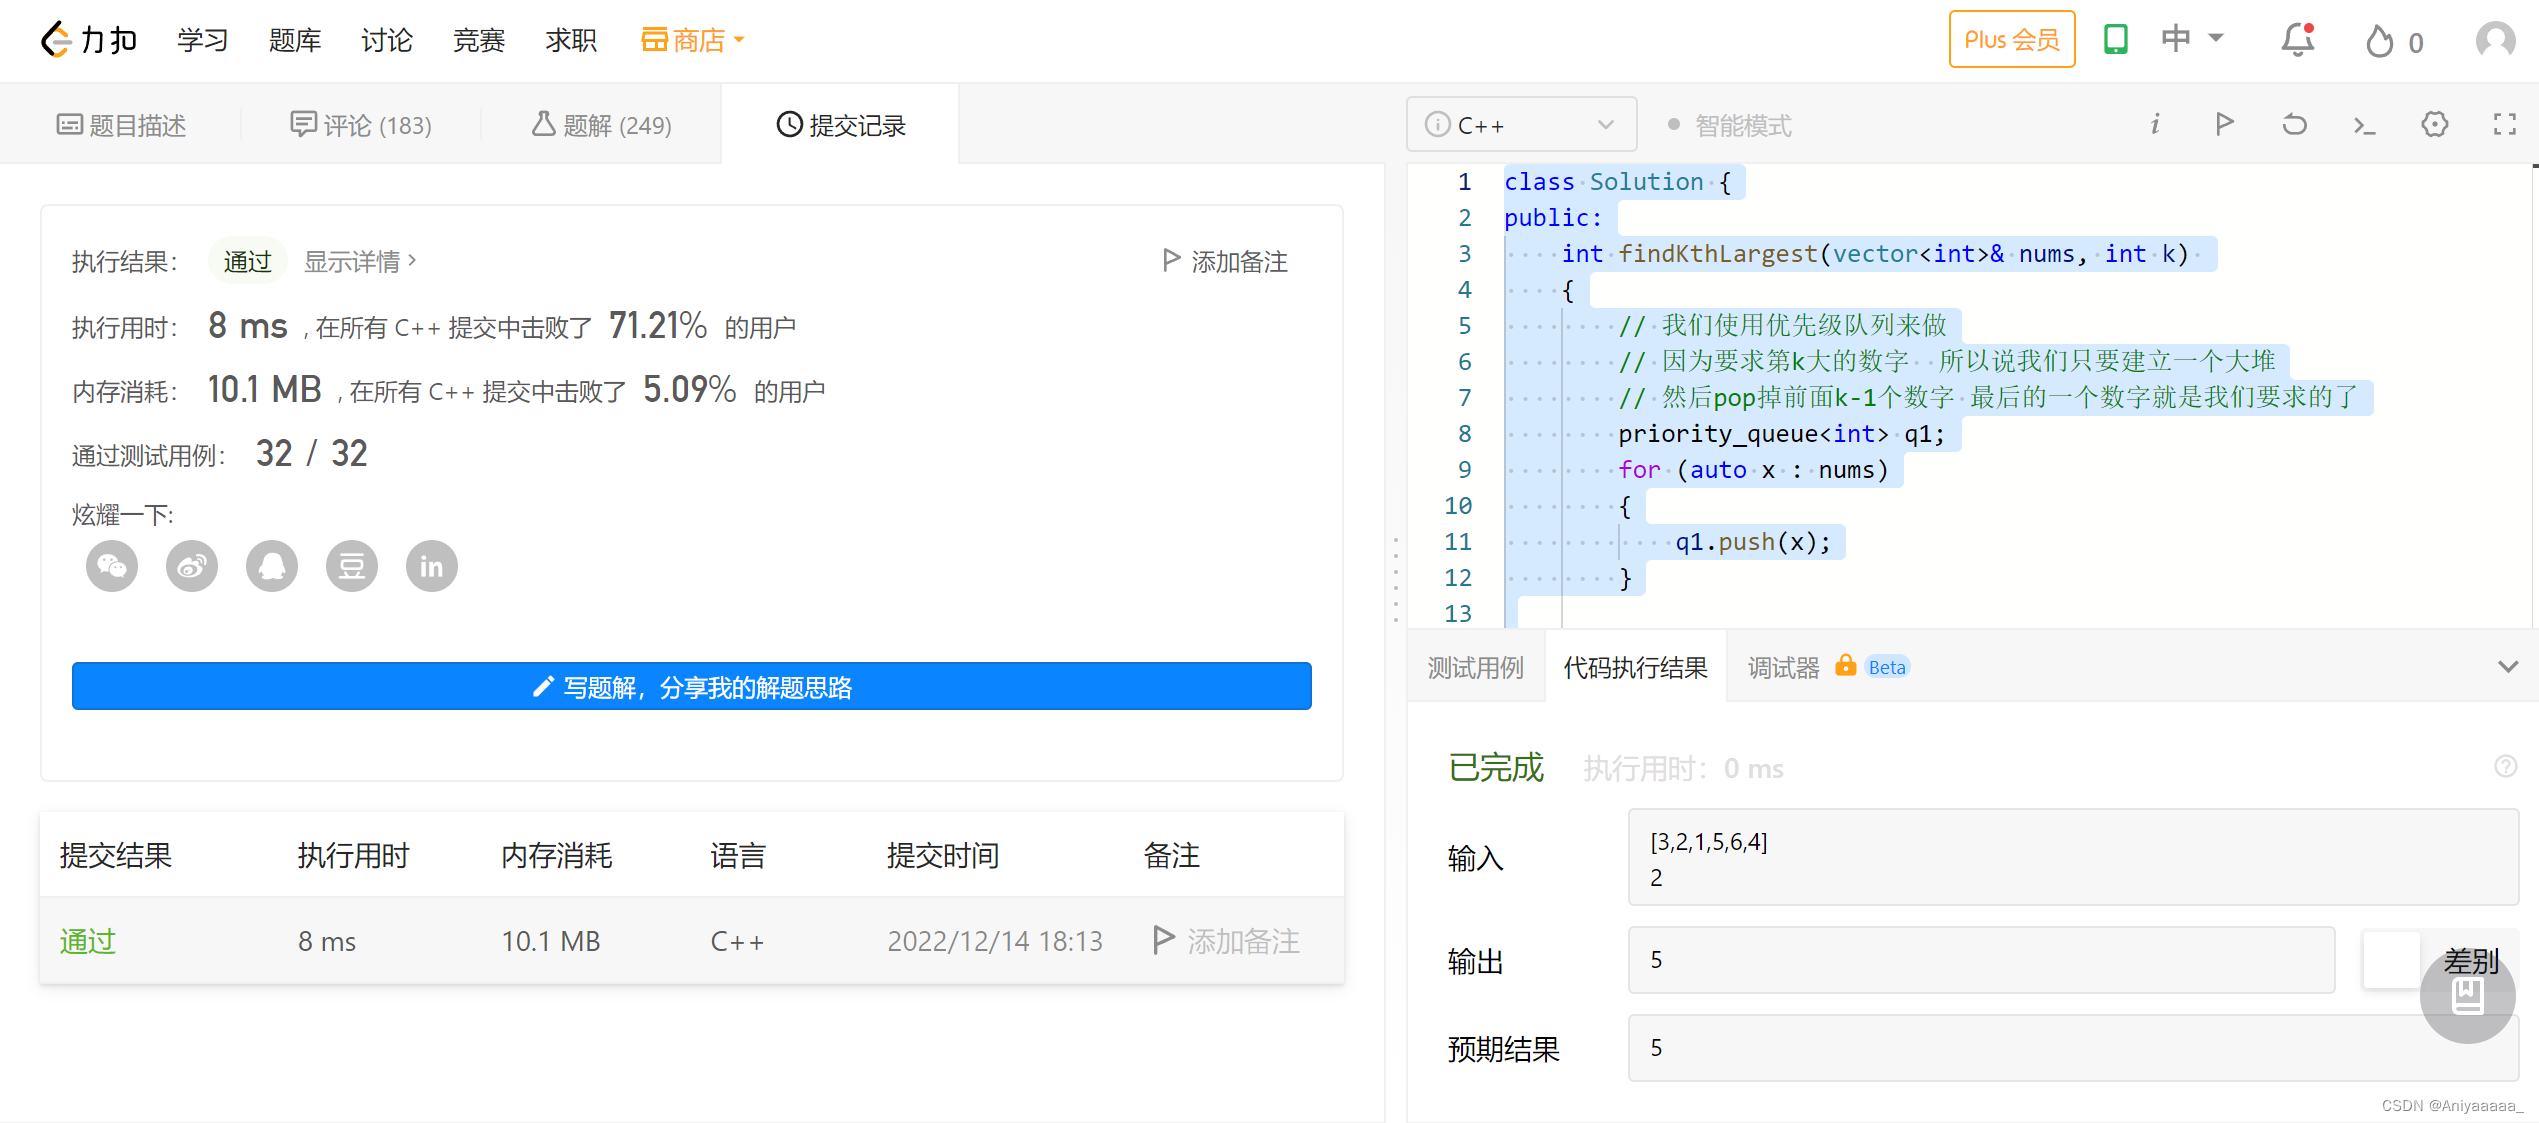Click the debugger lock icon
The width and height of the screenshot is (2539, 1123).
coord(1845,666)
